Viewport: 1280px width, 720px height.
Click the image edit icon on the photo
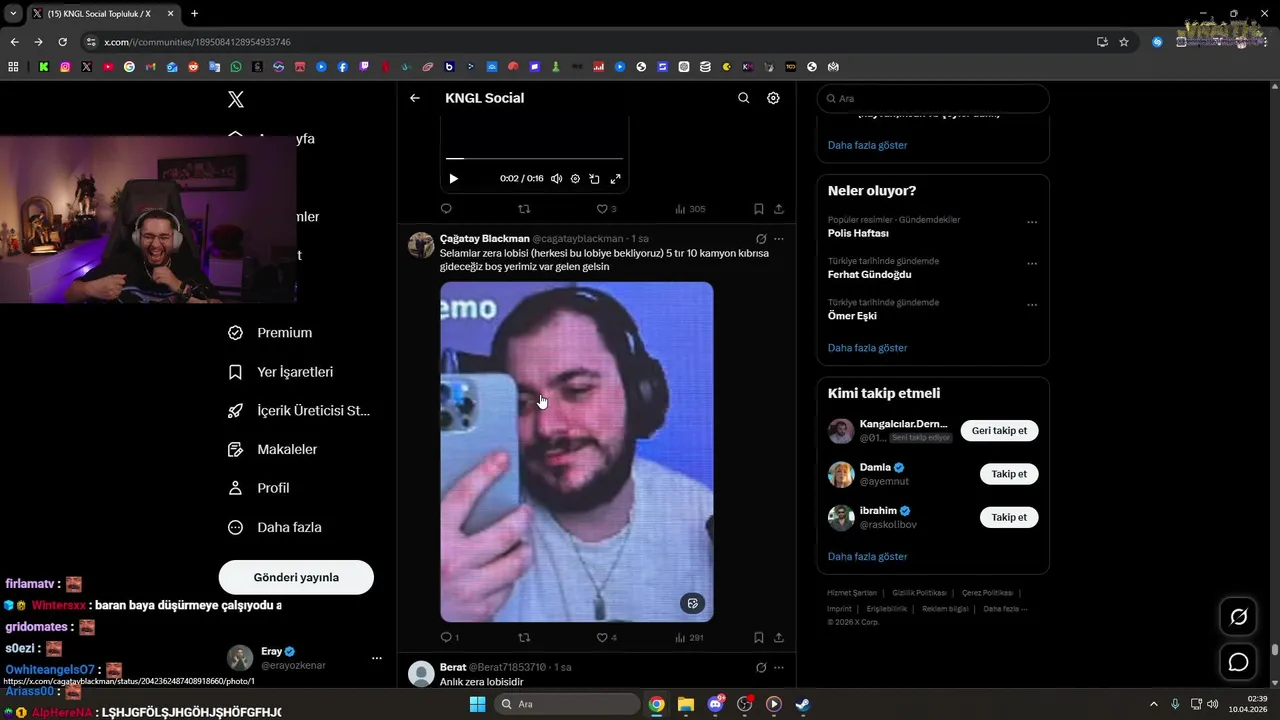tap(692, 603)
